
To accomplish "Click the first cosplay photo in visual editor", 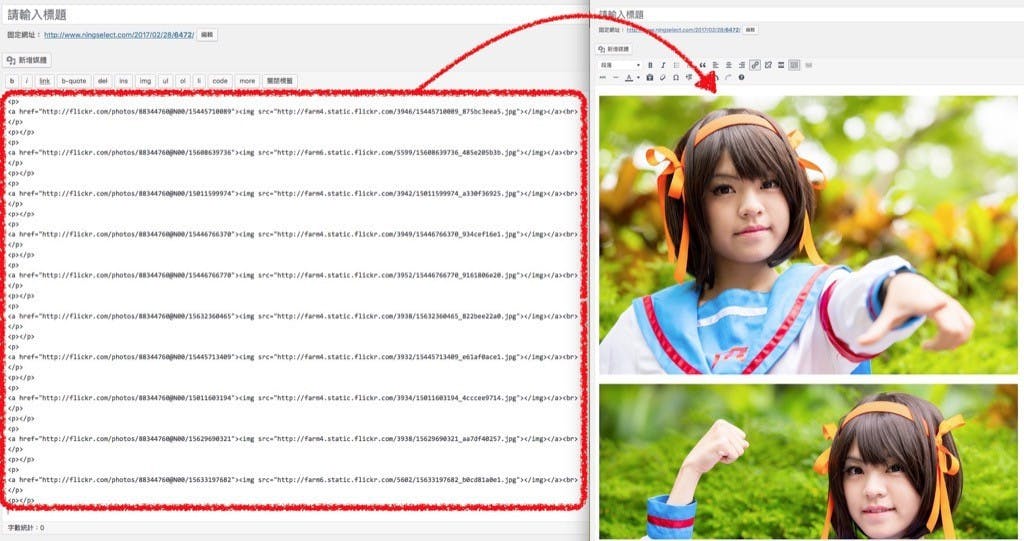I will 808,235.
